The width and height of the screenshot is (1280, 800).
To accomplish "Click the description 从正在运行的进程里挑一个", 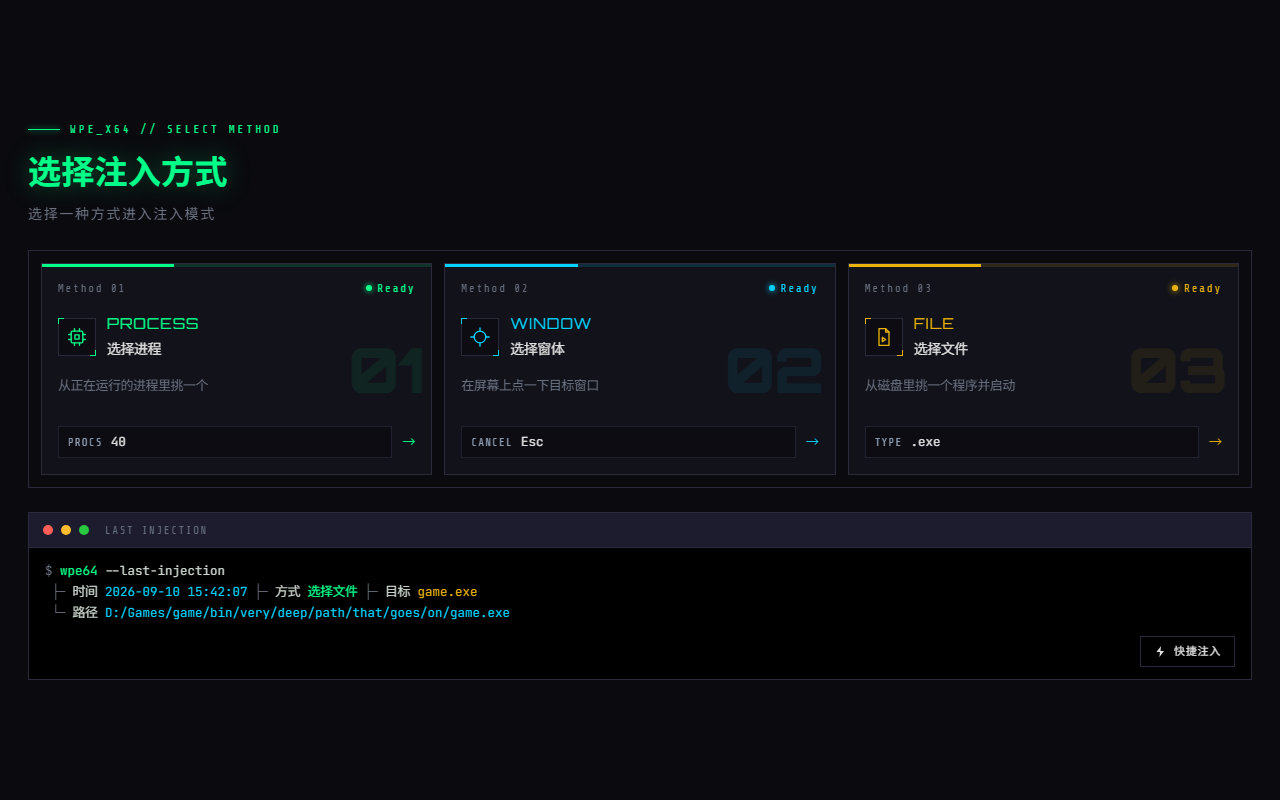I will tap(133, 385).
